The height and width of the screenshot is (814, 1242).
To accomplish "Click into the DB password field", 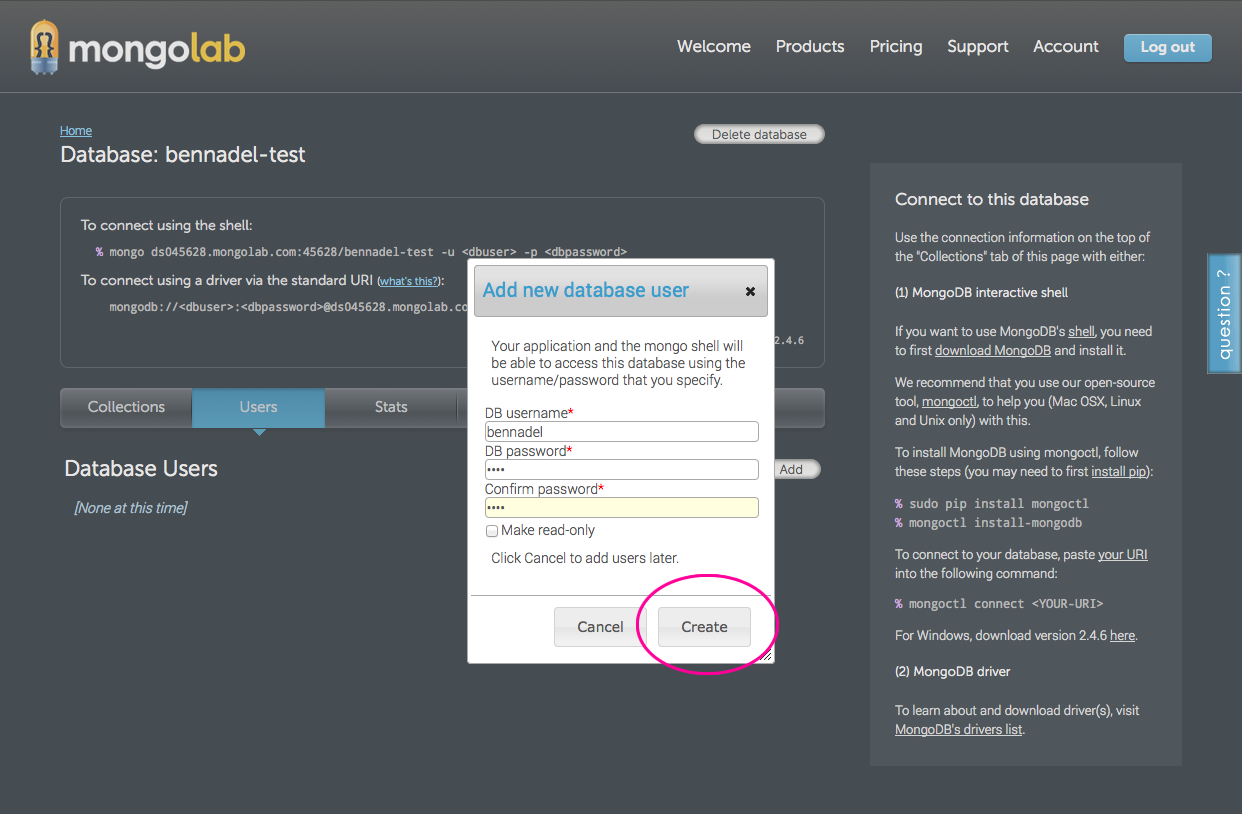I will click(621, 470).
